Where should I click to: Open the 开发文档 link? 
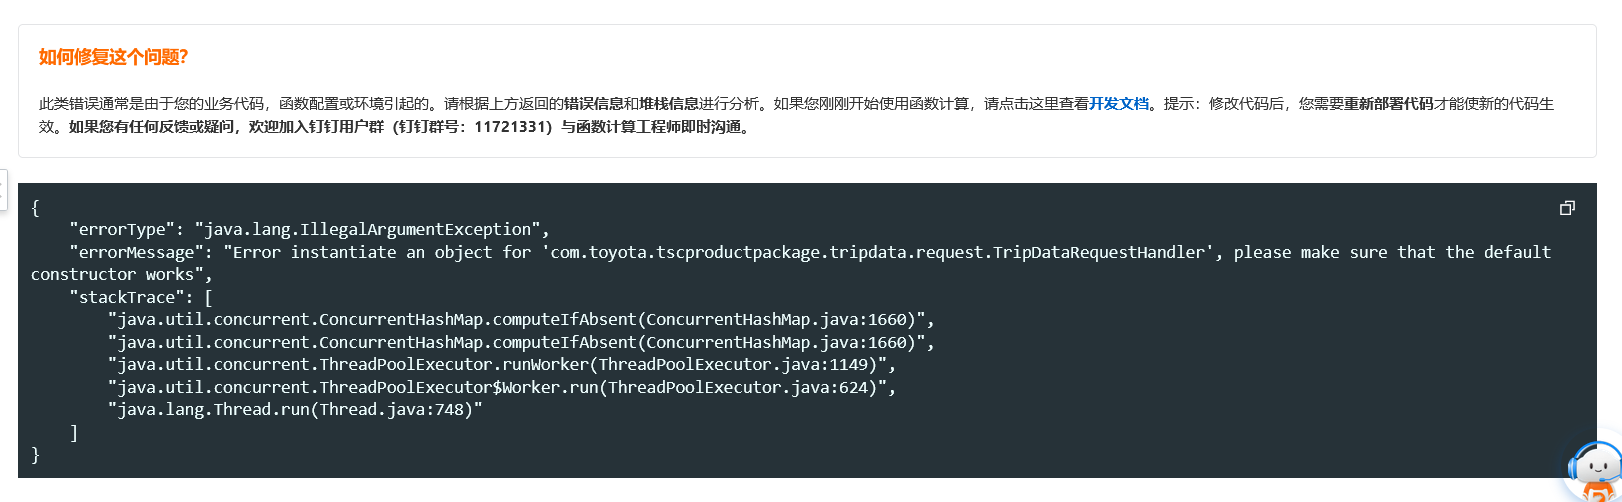point(1119,104)
